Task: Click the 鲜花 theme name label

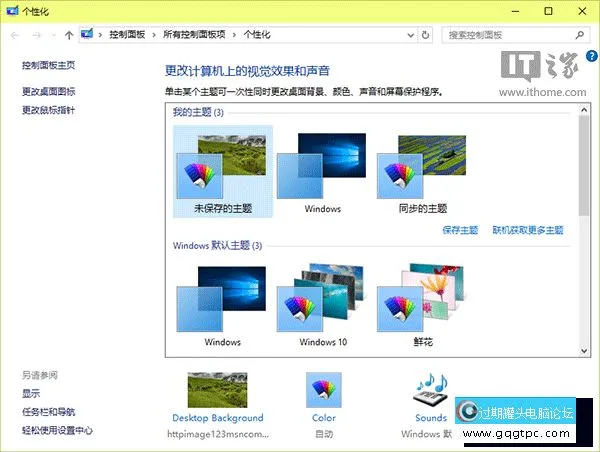Action: pos(423,342)
